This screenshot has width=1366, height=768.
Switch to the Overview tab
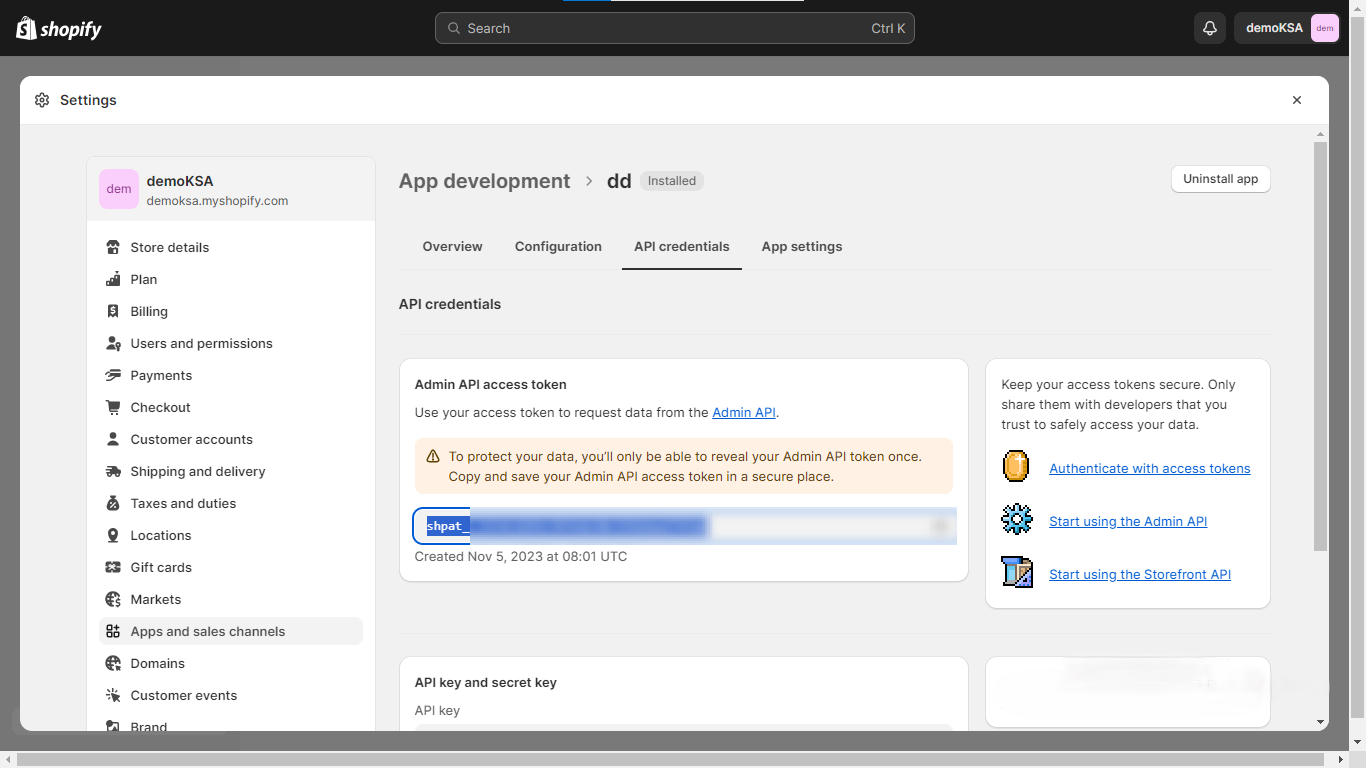(x=452, y=246)
